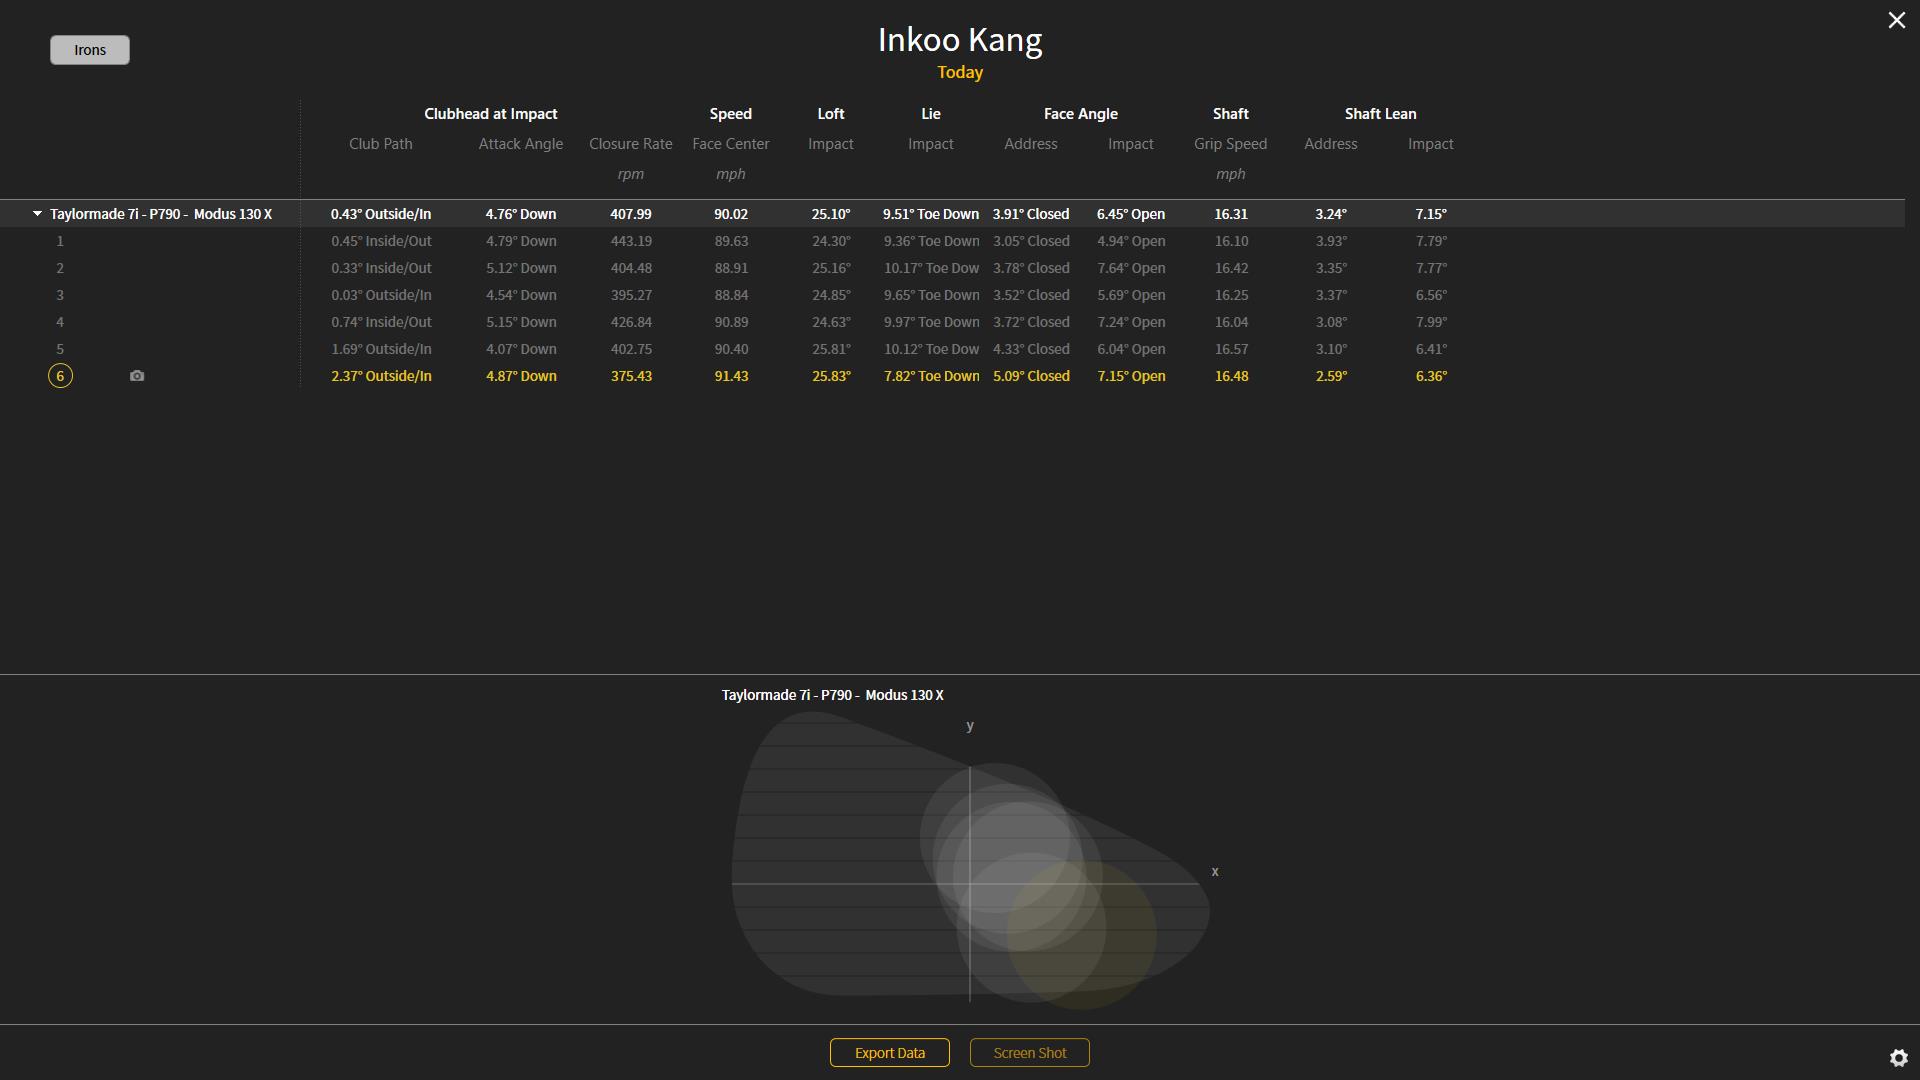Click the 24.63° loft value
Screen dimensions: 1920x1080
pos(831,322)
